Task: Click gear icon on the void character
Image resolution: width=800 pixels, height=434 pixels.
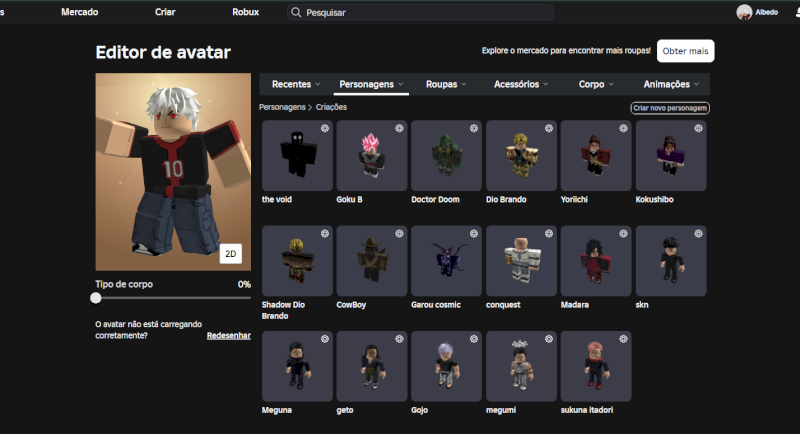Action: pos(324,128)
